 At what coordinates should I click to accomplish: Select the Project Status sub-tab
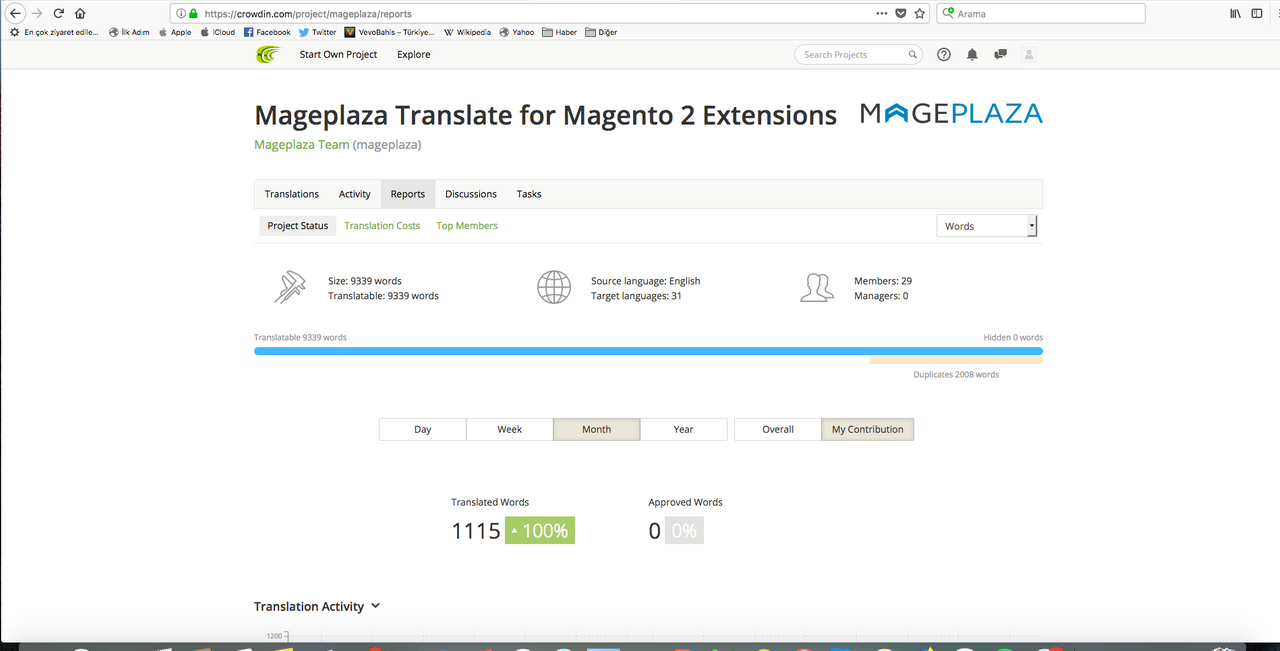(x=298, y=226)
